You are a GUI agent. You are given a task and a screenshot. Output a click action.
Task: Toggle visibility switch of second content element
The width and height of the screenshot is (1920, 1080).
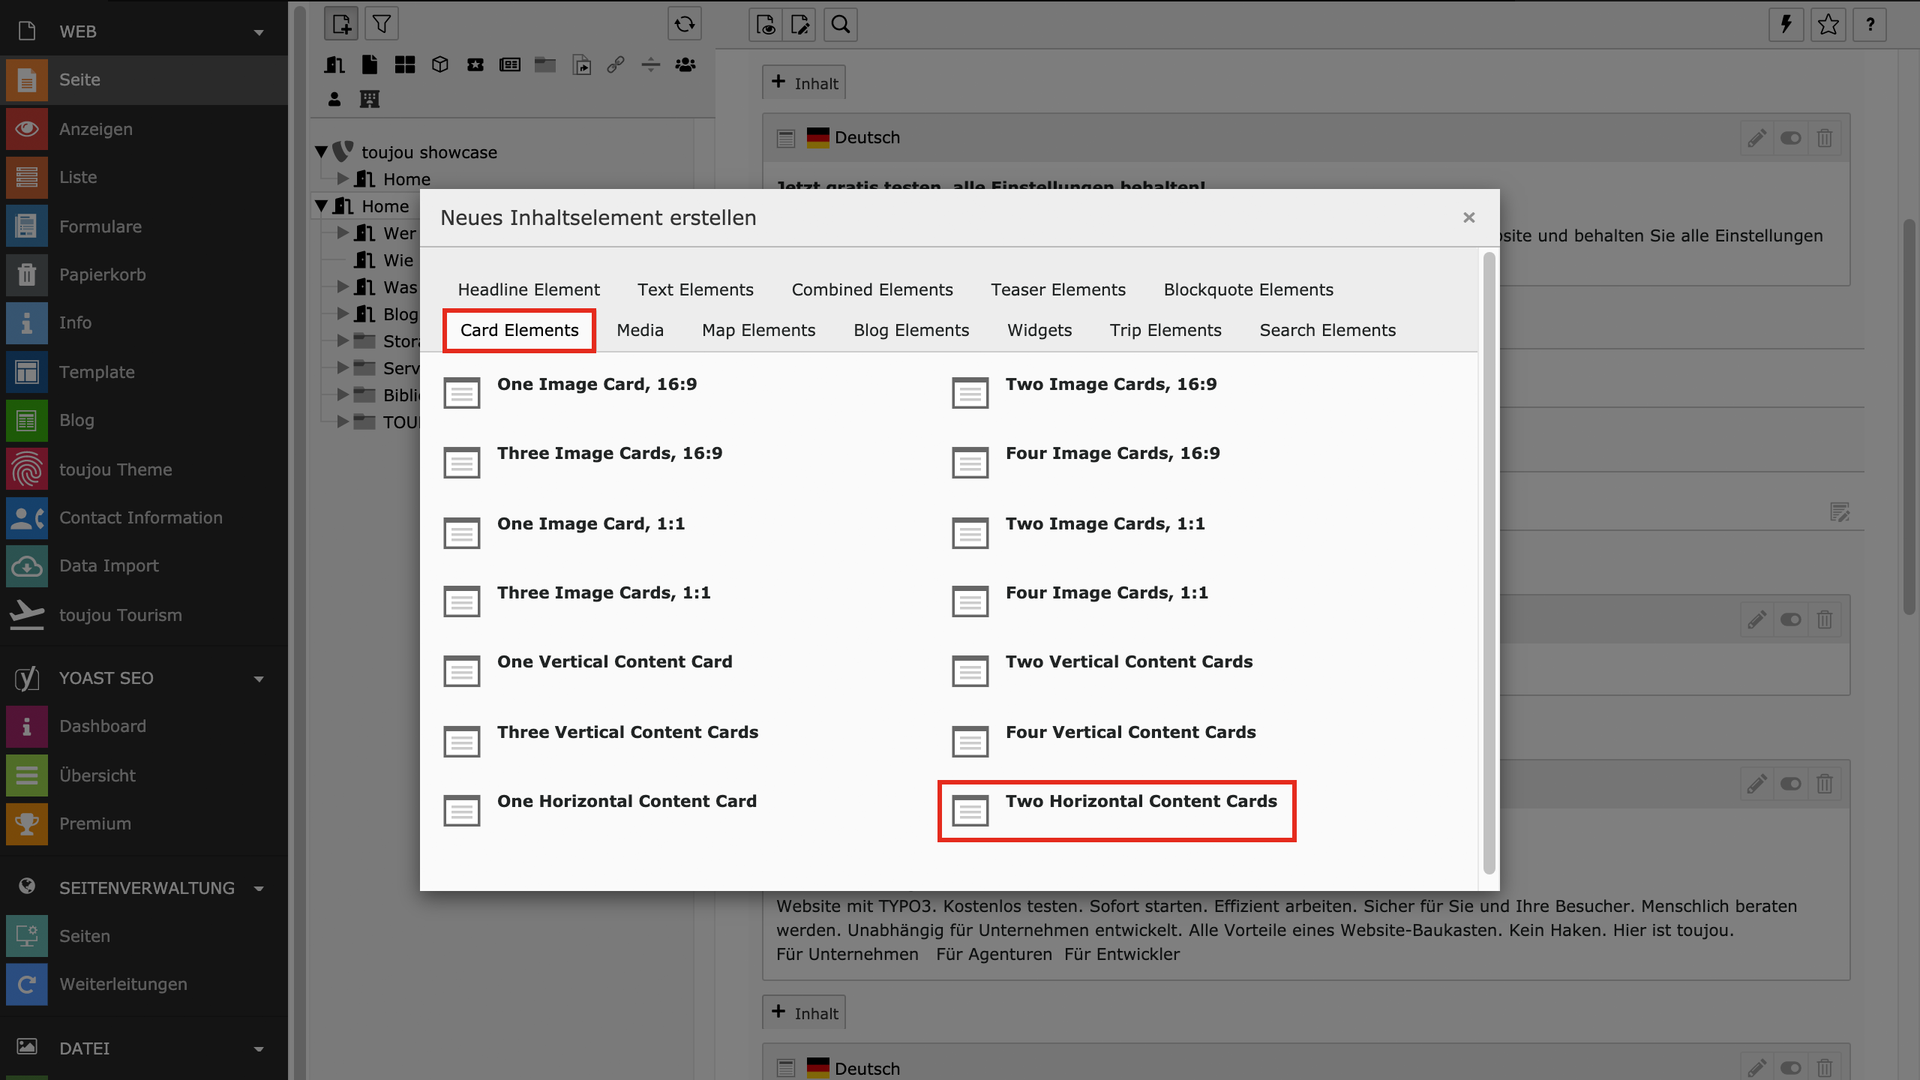click(1791, 620)
